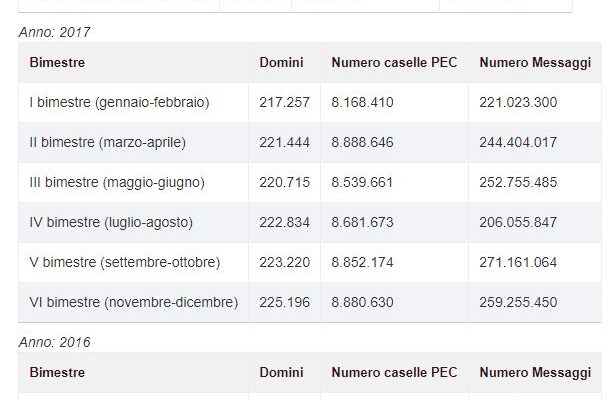609x400 pixels.
Task: Select the IV bimestre (luglio-agosto) row label
Action: pos(111,223)
